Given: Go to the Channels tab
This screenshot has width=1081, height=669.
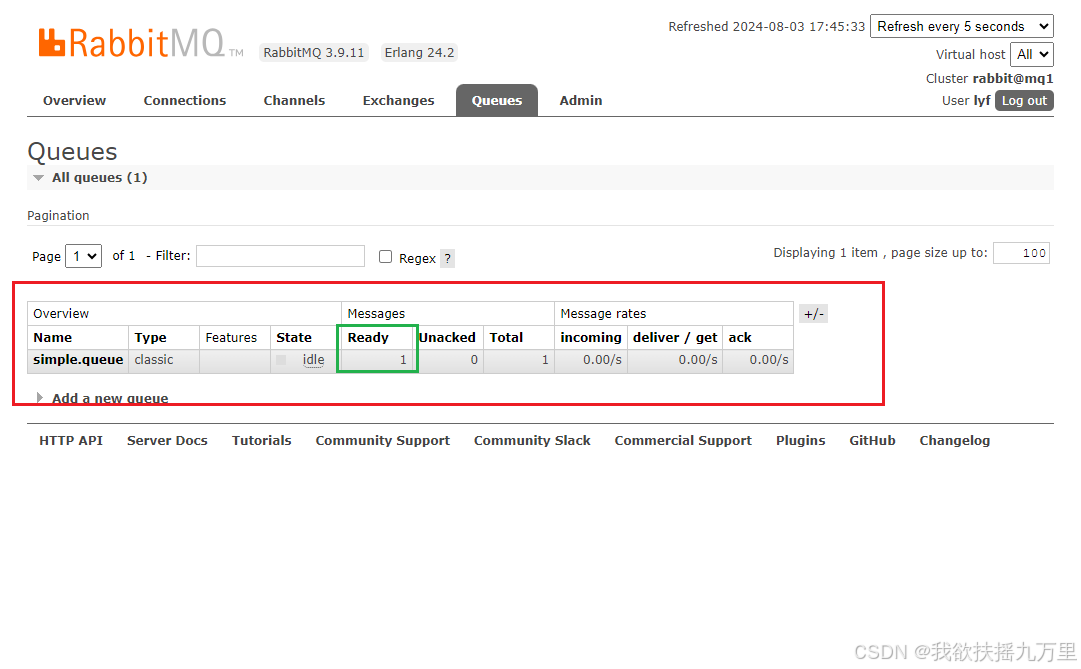Looking at the screenshot, I should [x=294, y=101].
